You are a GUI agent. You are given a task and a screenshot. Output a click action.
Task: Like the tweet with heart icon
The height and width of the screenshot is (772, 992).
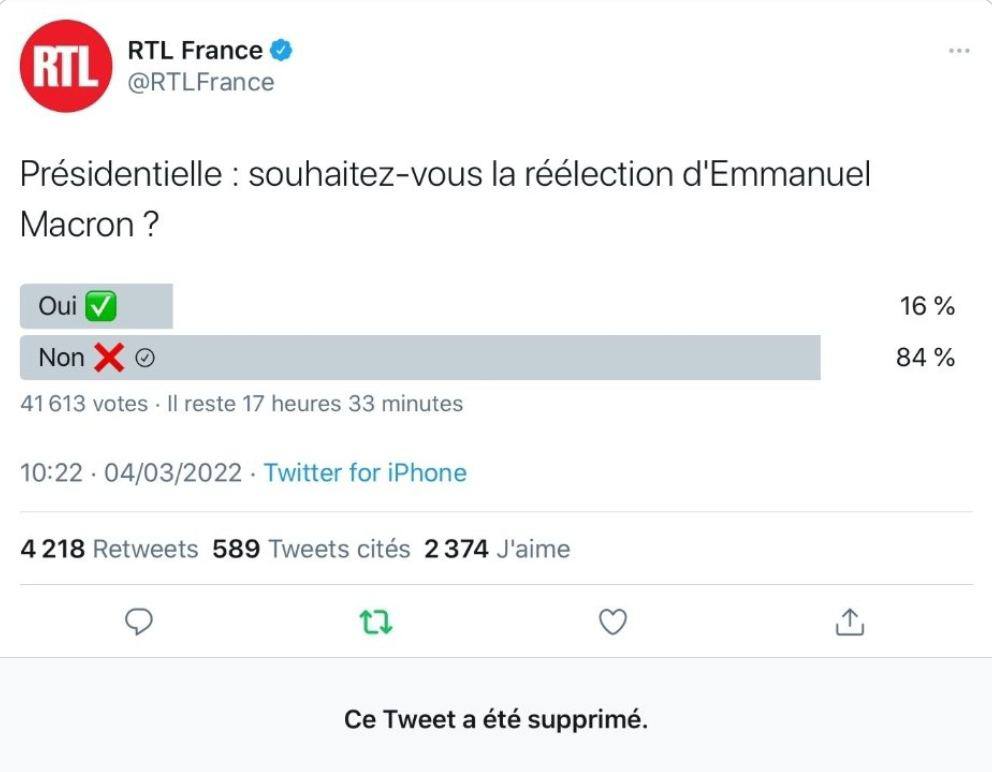612,621
